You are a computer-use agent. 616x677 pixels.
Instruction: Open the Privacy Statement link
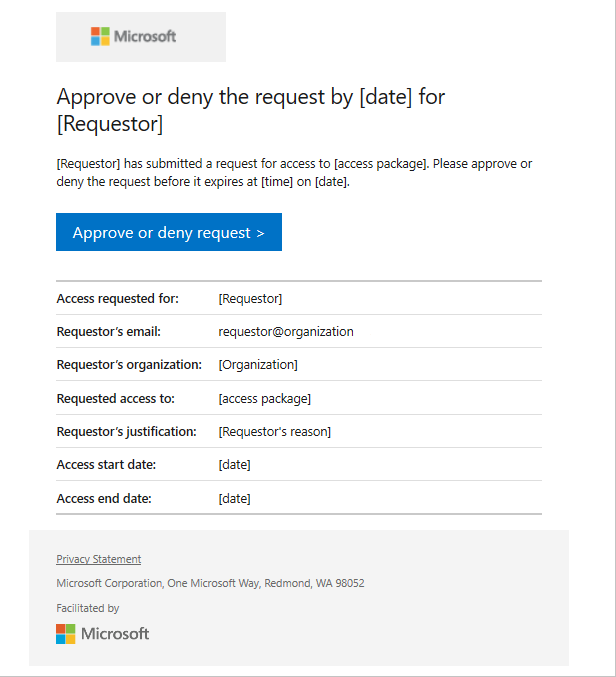tap(98, 559)
